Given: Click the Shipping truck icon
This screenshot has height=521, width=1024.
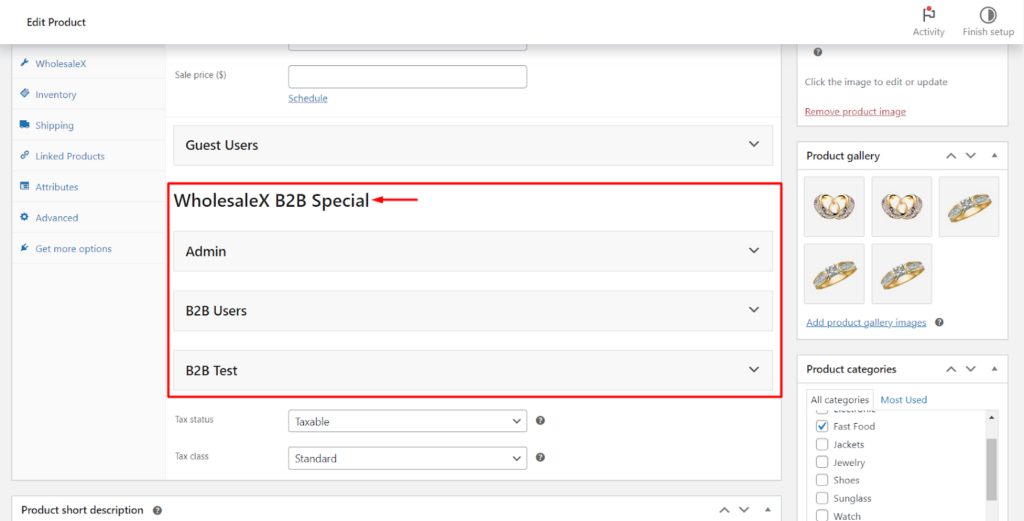Looking at the screenshot, I should [25, 124].
